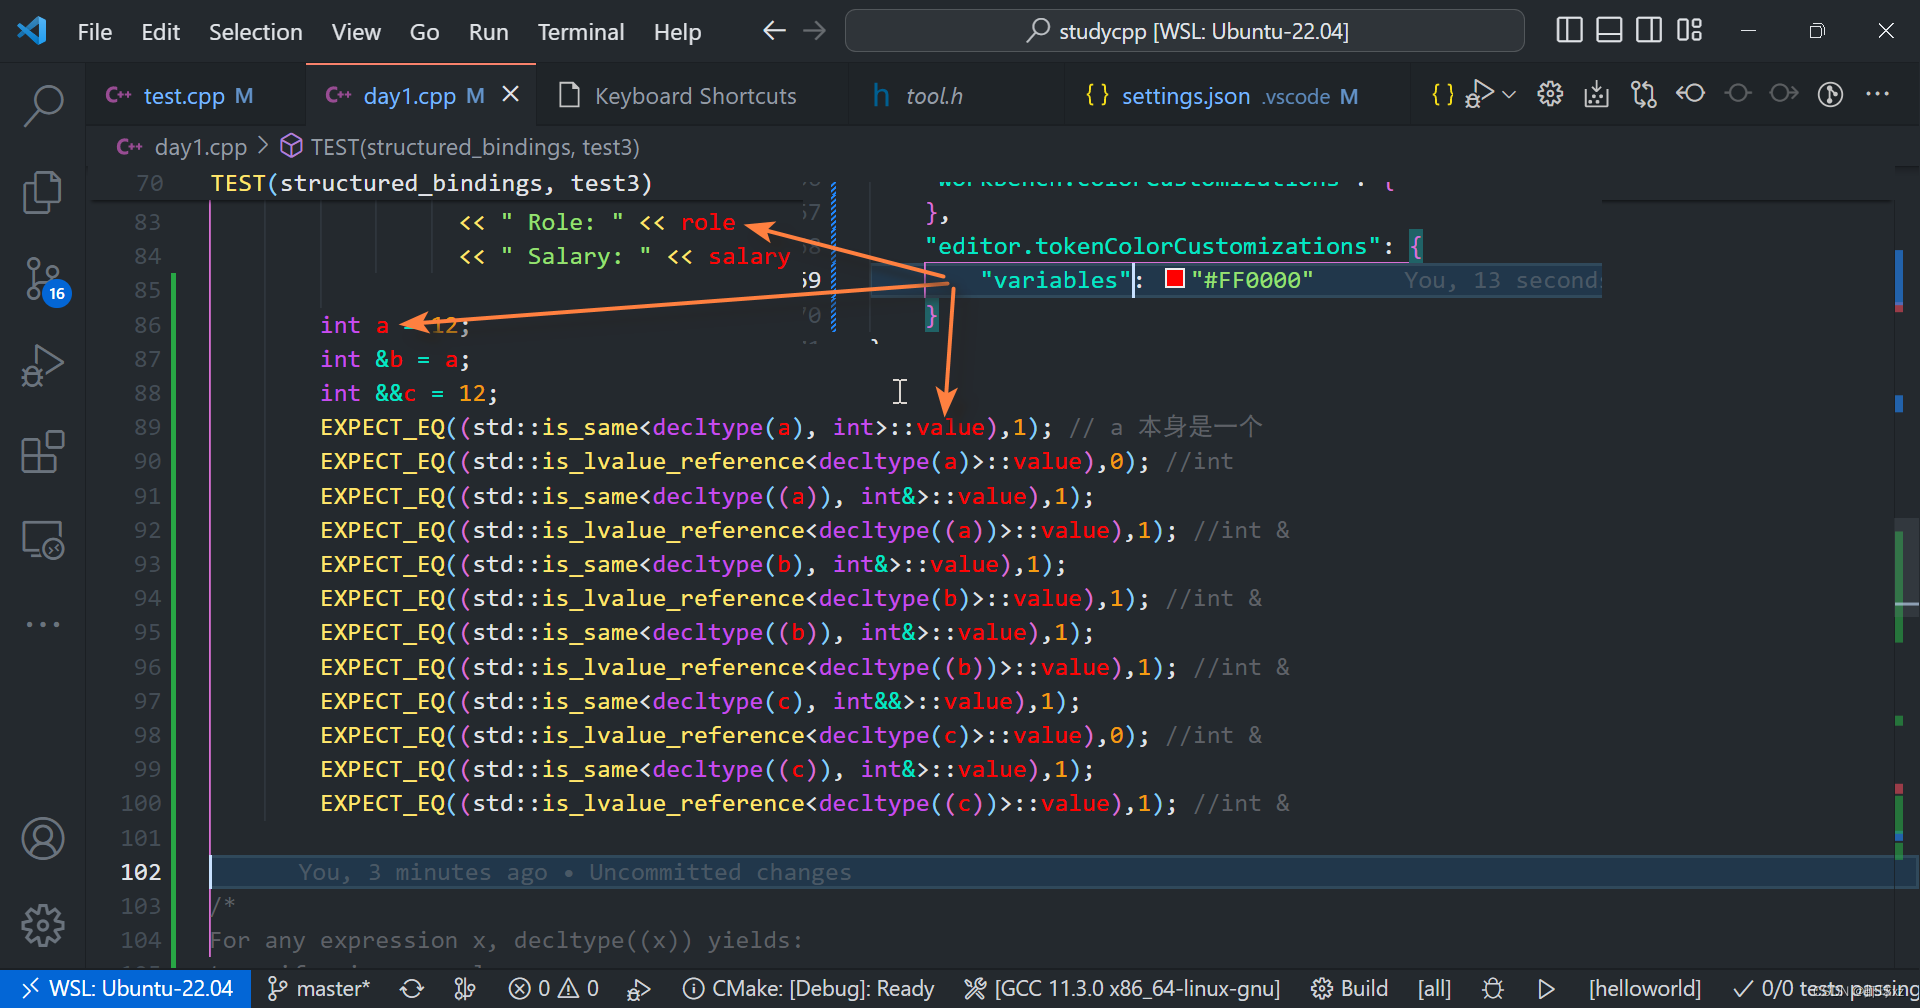Change the [all] build target
This screenshot has width=1920, height=1008.
coord(1434,988)
